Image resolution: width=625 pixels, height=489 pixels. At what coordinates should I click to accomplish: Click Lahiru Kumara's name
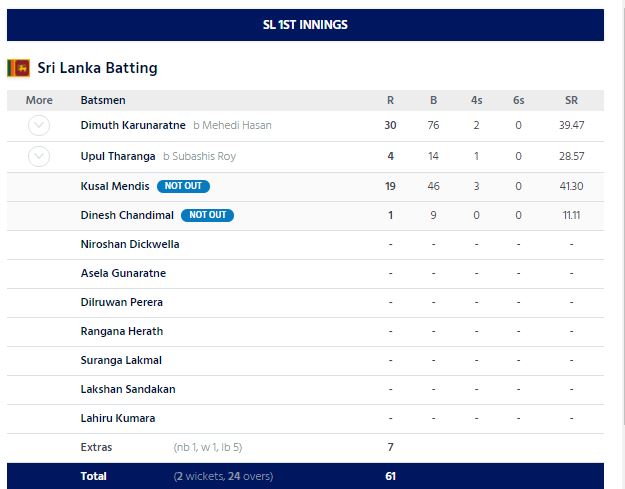pos(117,418)
